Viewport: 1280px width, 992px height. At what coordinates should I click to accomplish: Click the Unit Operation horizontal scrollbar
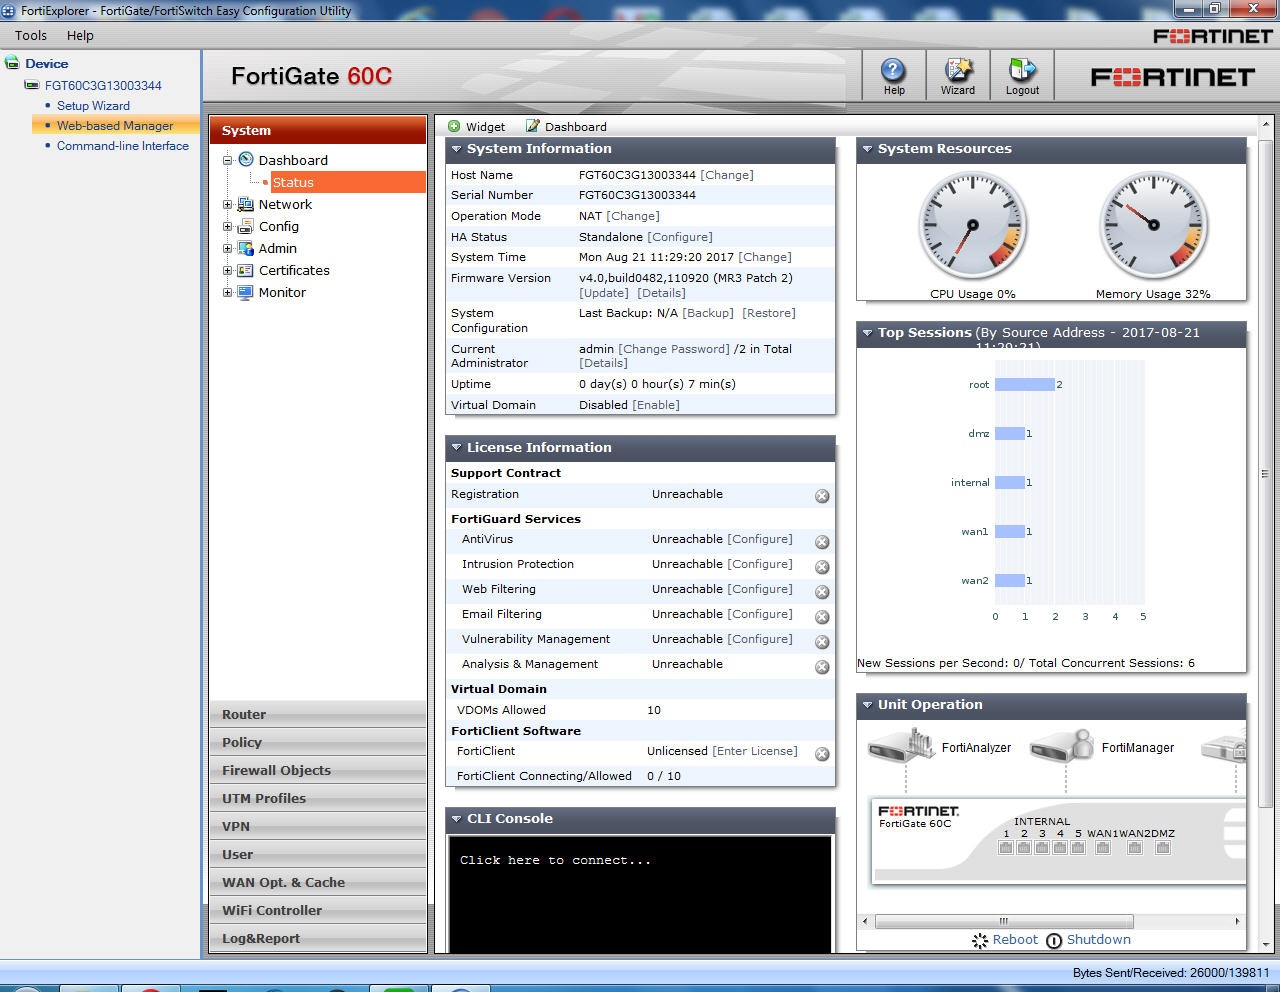click(x=1004, y=921)
